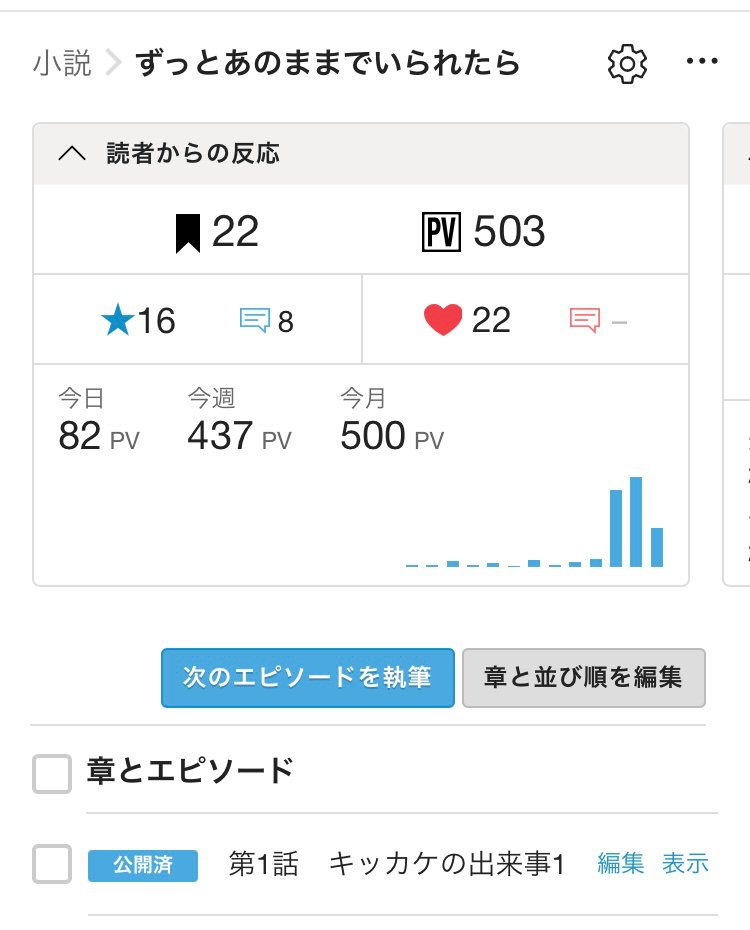Click the 公開済 status badge
This screenshot has width=750, height=930.
click(143, 864)
